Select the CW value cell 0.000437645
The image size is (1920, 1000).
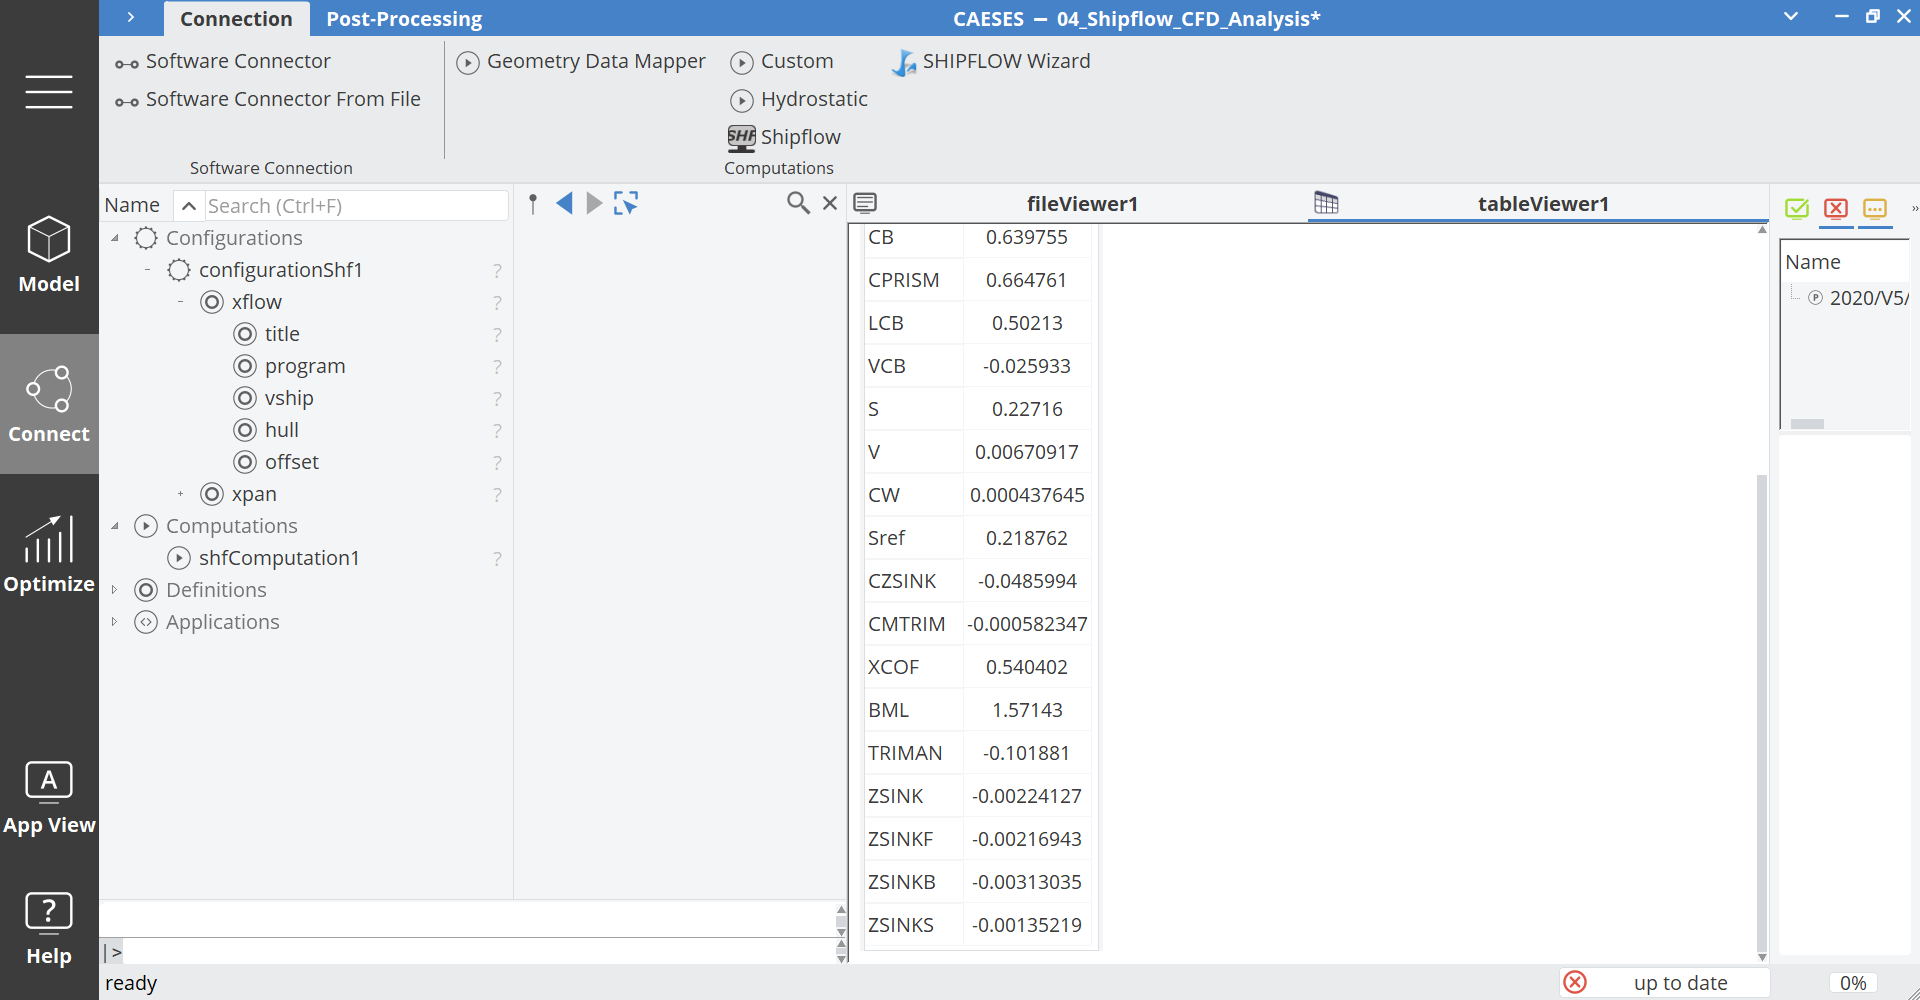(1027, 495)
